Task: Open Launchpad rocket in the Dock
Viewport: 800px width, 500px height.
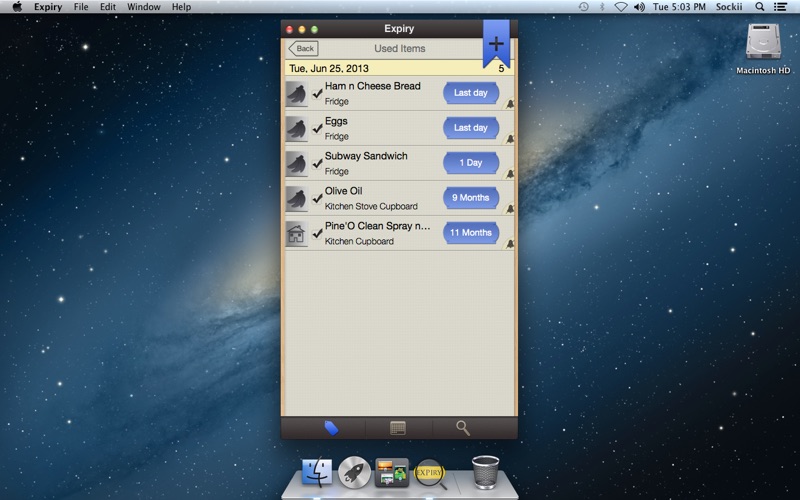Action: 354,472
